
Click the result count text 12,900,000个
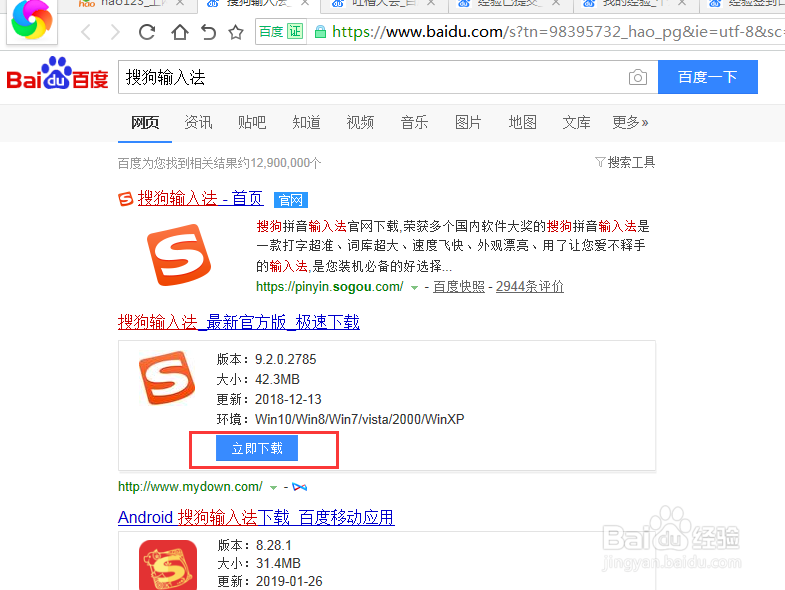tap(285, 163)
